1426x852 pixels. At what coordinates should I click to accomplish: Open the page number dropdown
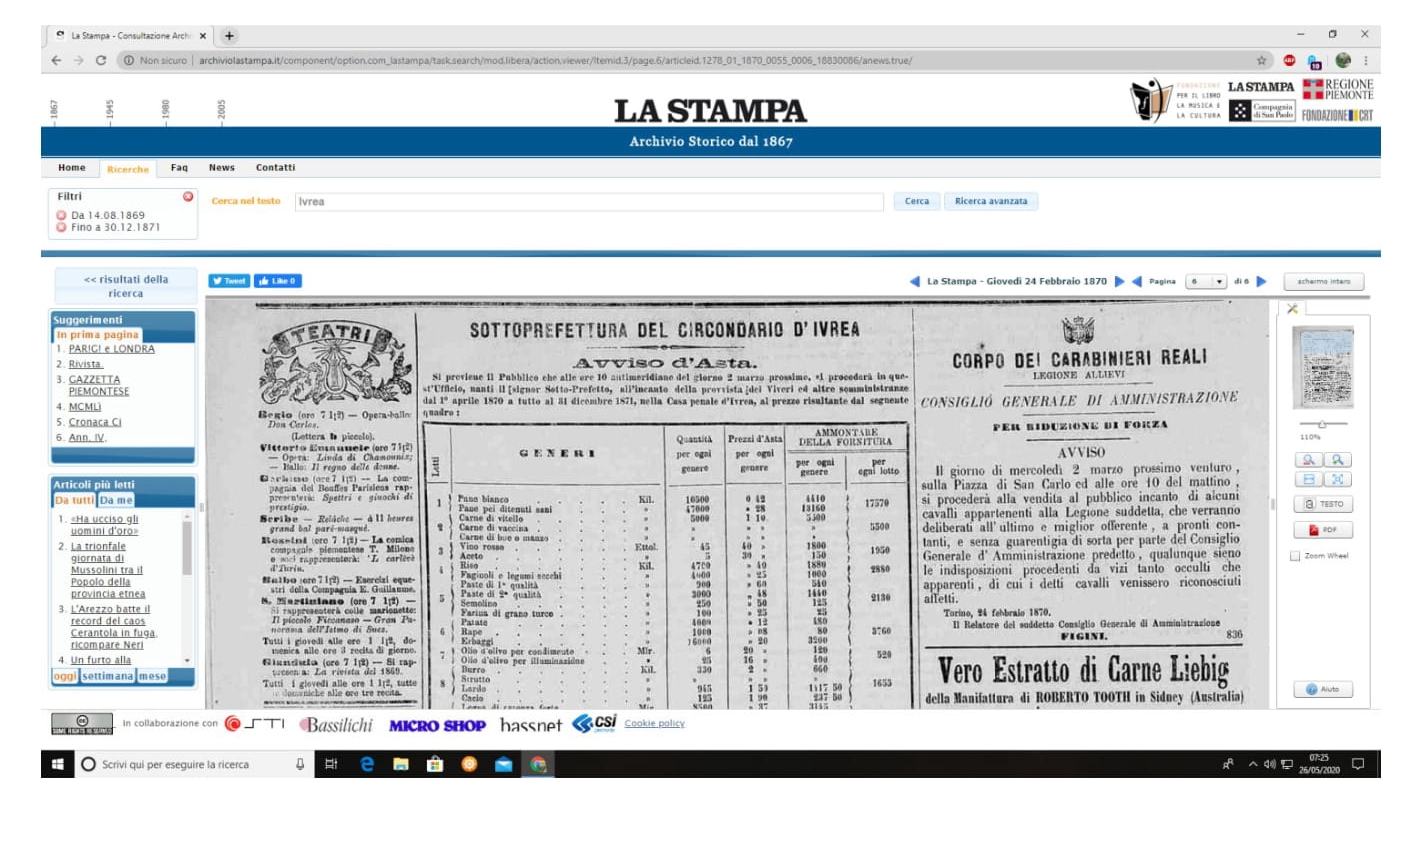pyautogui.click(x=1206, y=282)
